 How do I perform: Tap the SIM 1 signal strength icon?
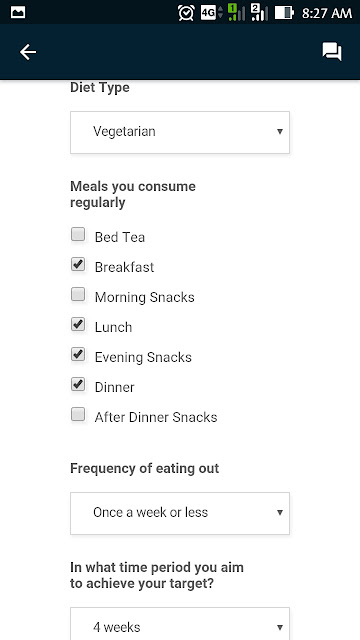[237, 12]
